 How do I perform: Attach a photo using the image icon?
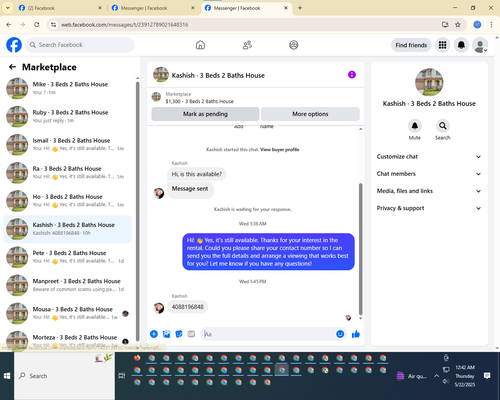coord(166,334)
